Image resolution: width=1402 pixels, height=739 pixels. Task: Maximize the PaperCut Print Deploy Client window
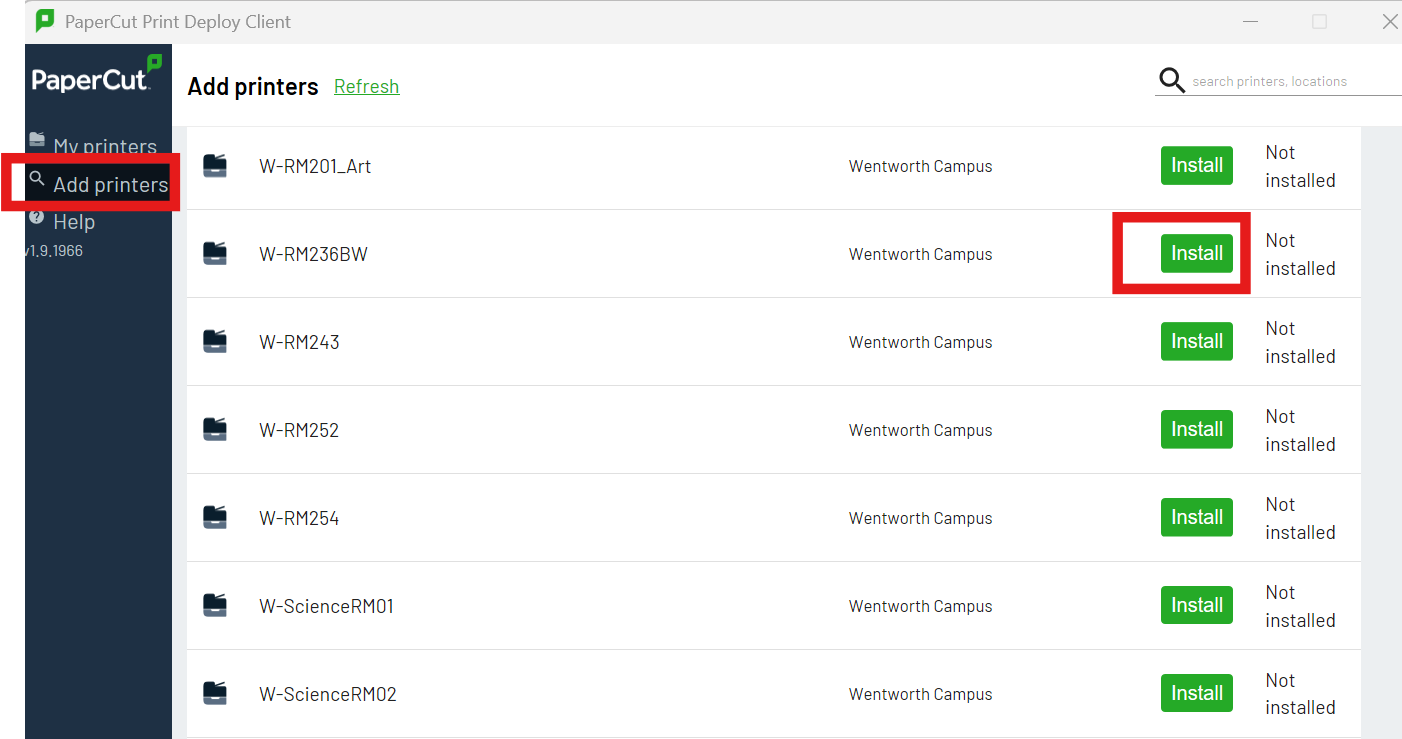1319,21
